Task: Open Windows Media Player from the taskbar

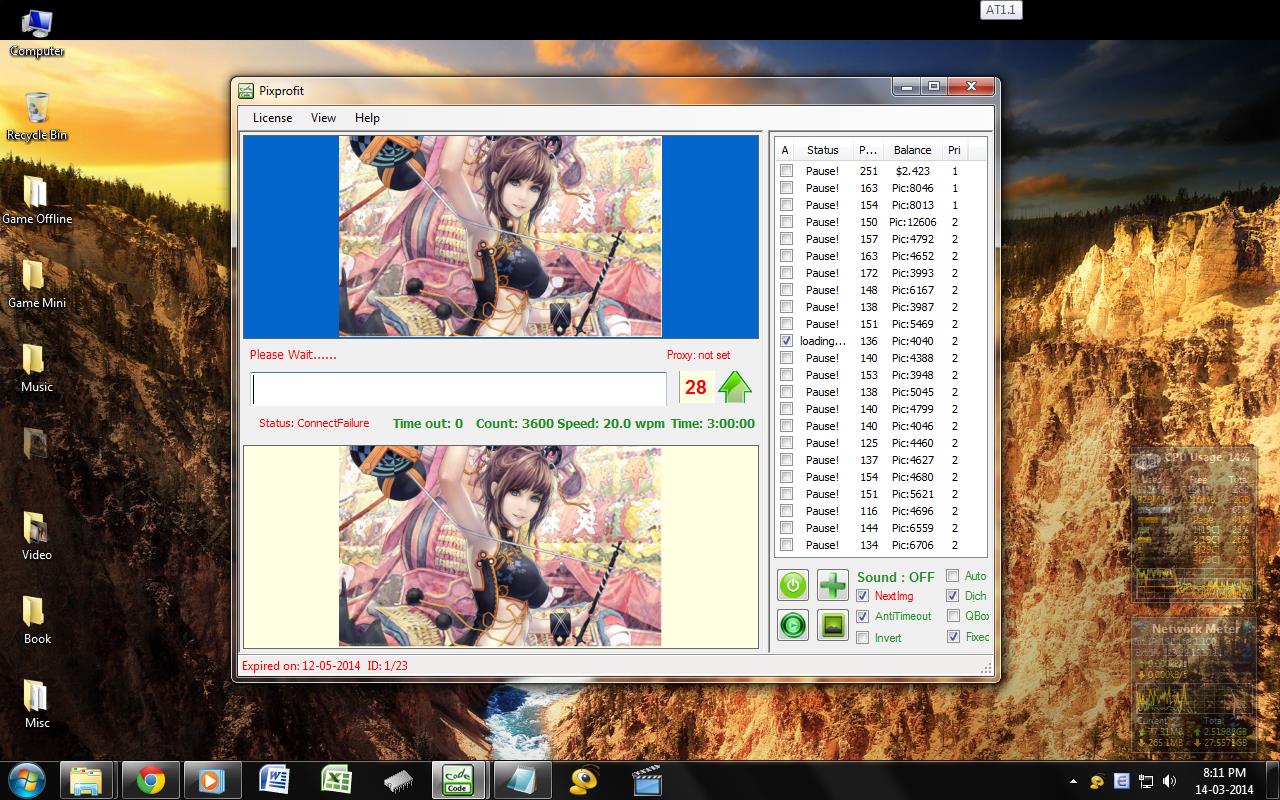Action: [211, 780]
